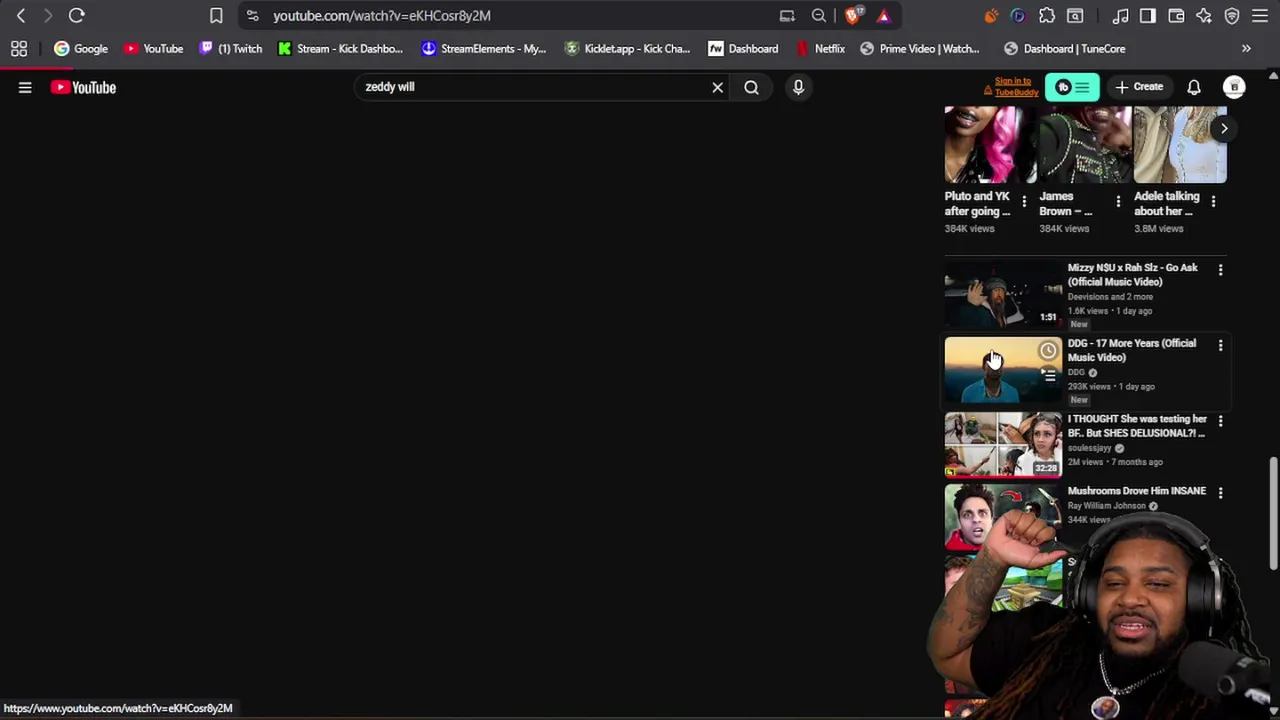Open the Brave Rewards triangle icon
The width and height of the screenshot is (1280, 720).
(x=883, y=16)
